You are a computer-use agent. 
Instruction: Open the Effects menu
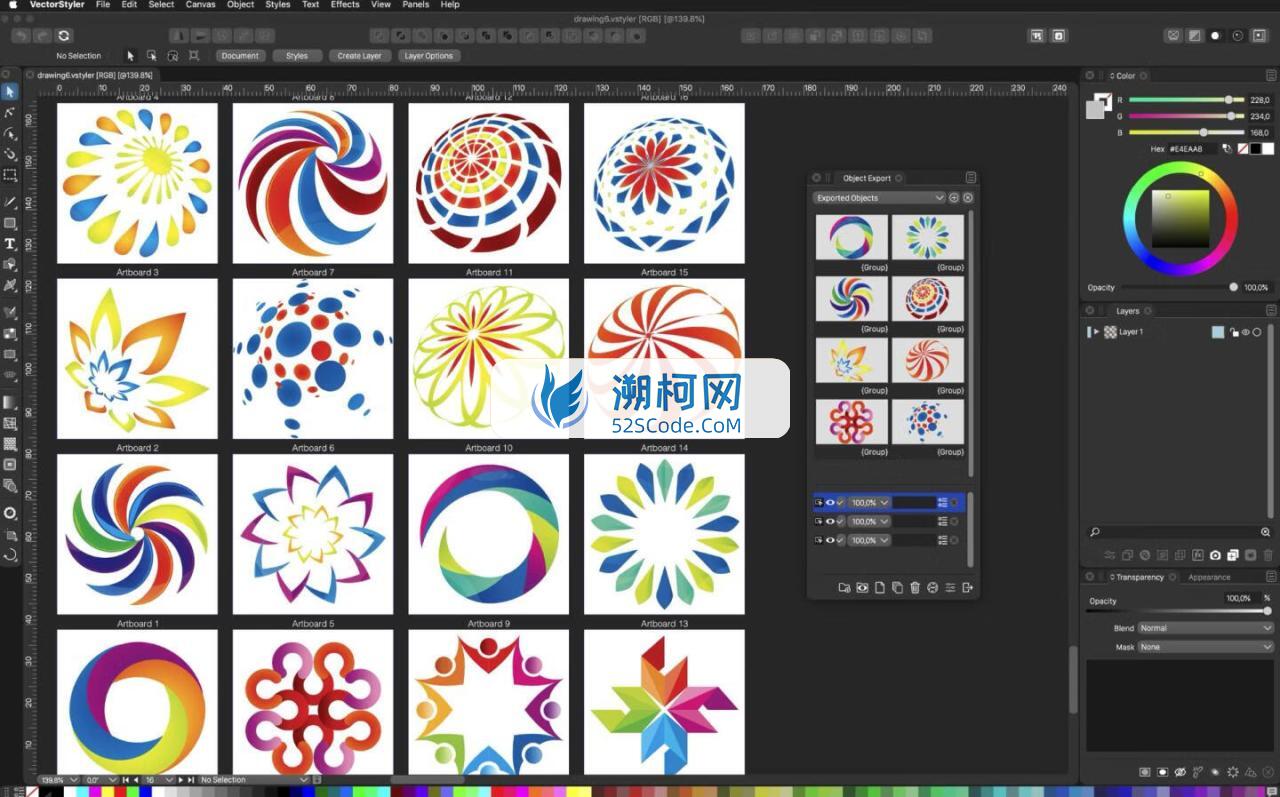(345, 5)
